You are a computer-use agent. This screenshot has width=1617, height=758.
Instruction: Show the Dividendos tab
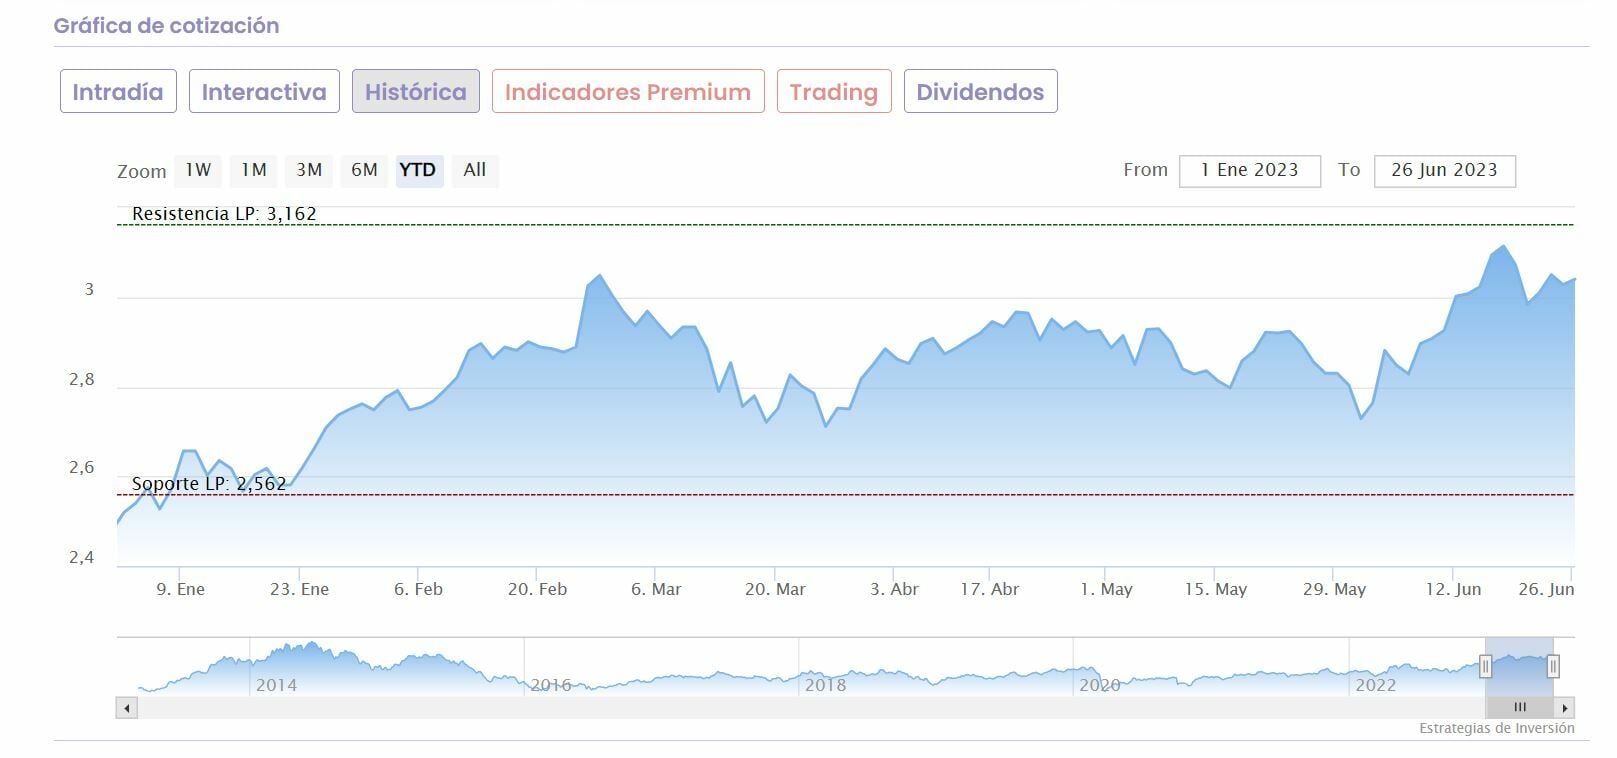pyautogui.click(x=980, y=92)
